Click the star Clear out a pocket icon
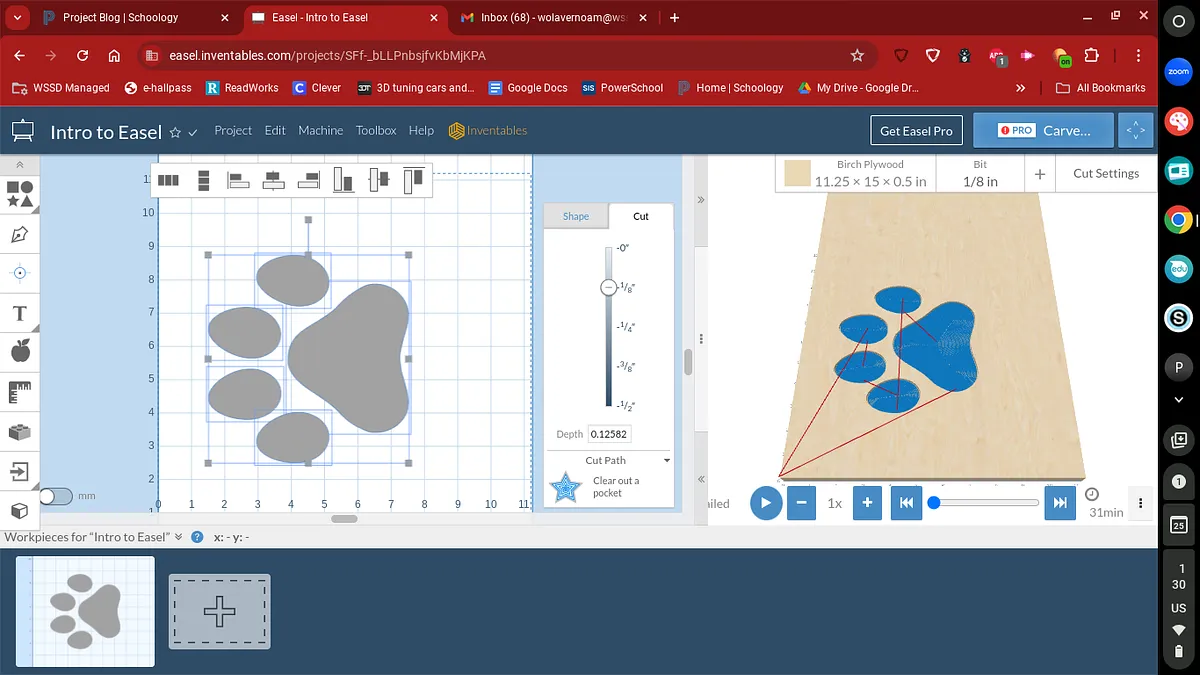1200x675 pixels. pos(566,488)
